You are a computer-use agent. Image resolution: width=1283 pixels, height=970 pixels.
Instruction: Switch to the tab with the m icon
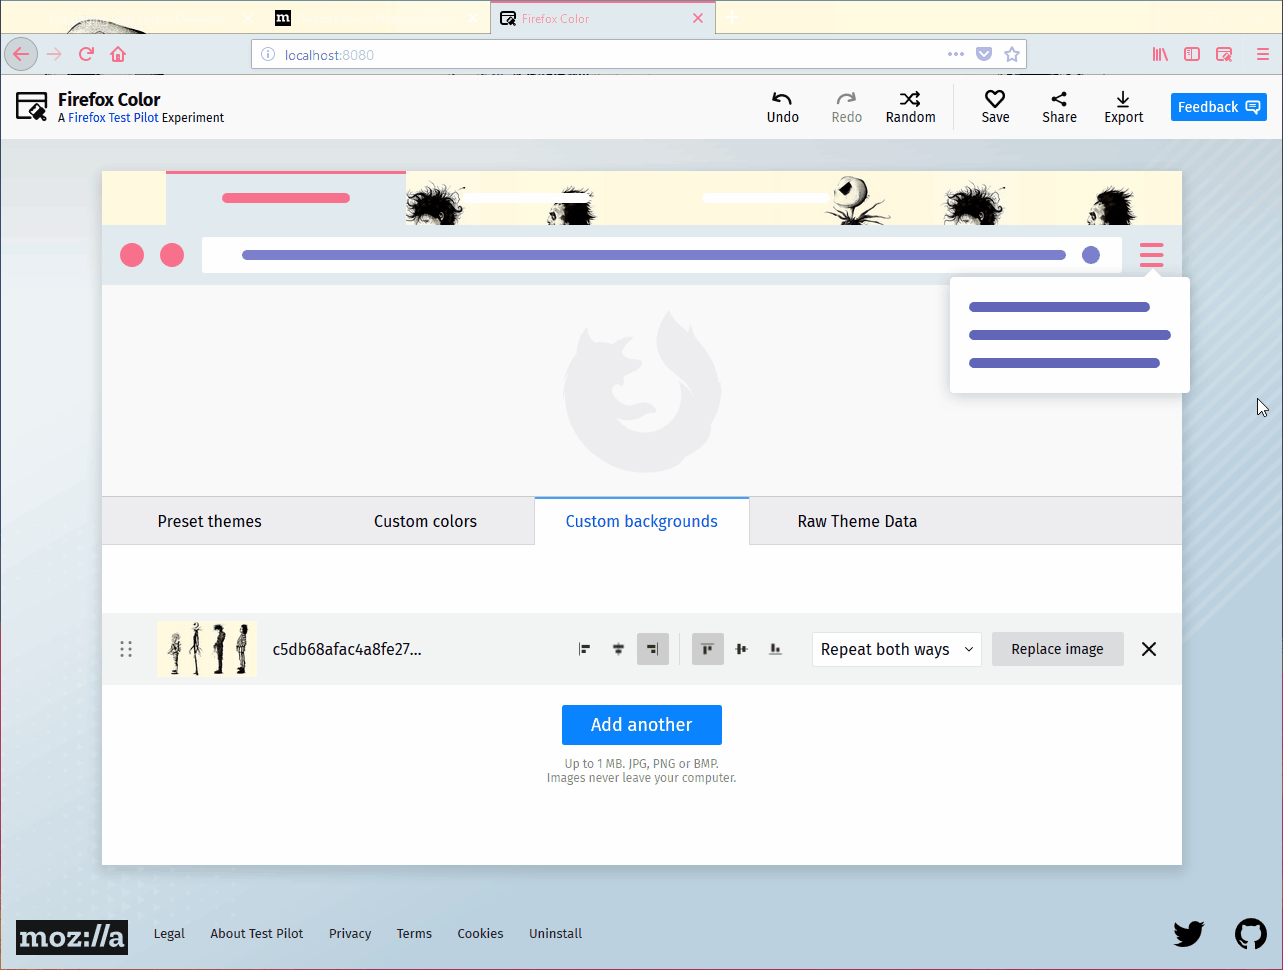point(378,18)
